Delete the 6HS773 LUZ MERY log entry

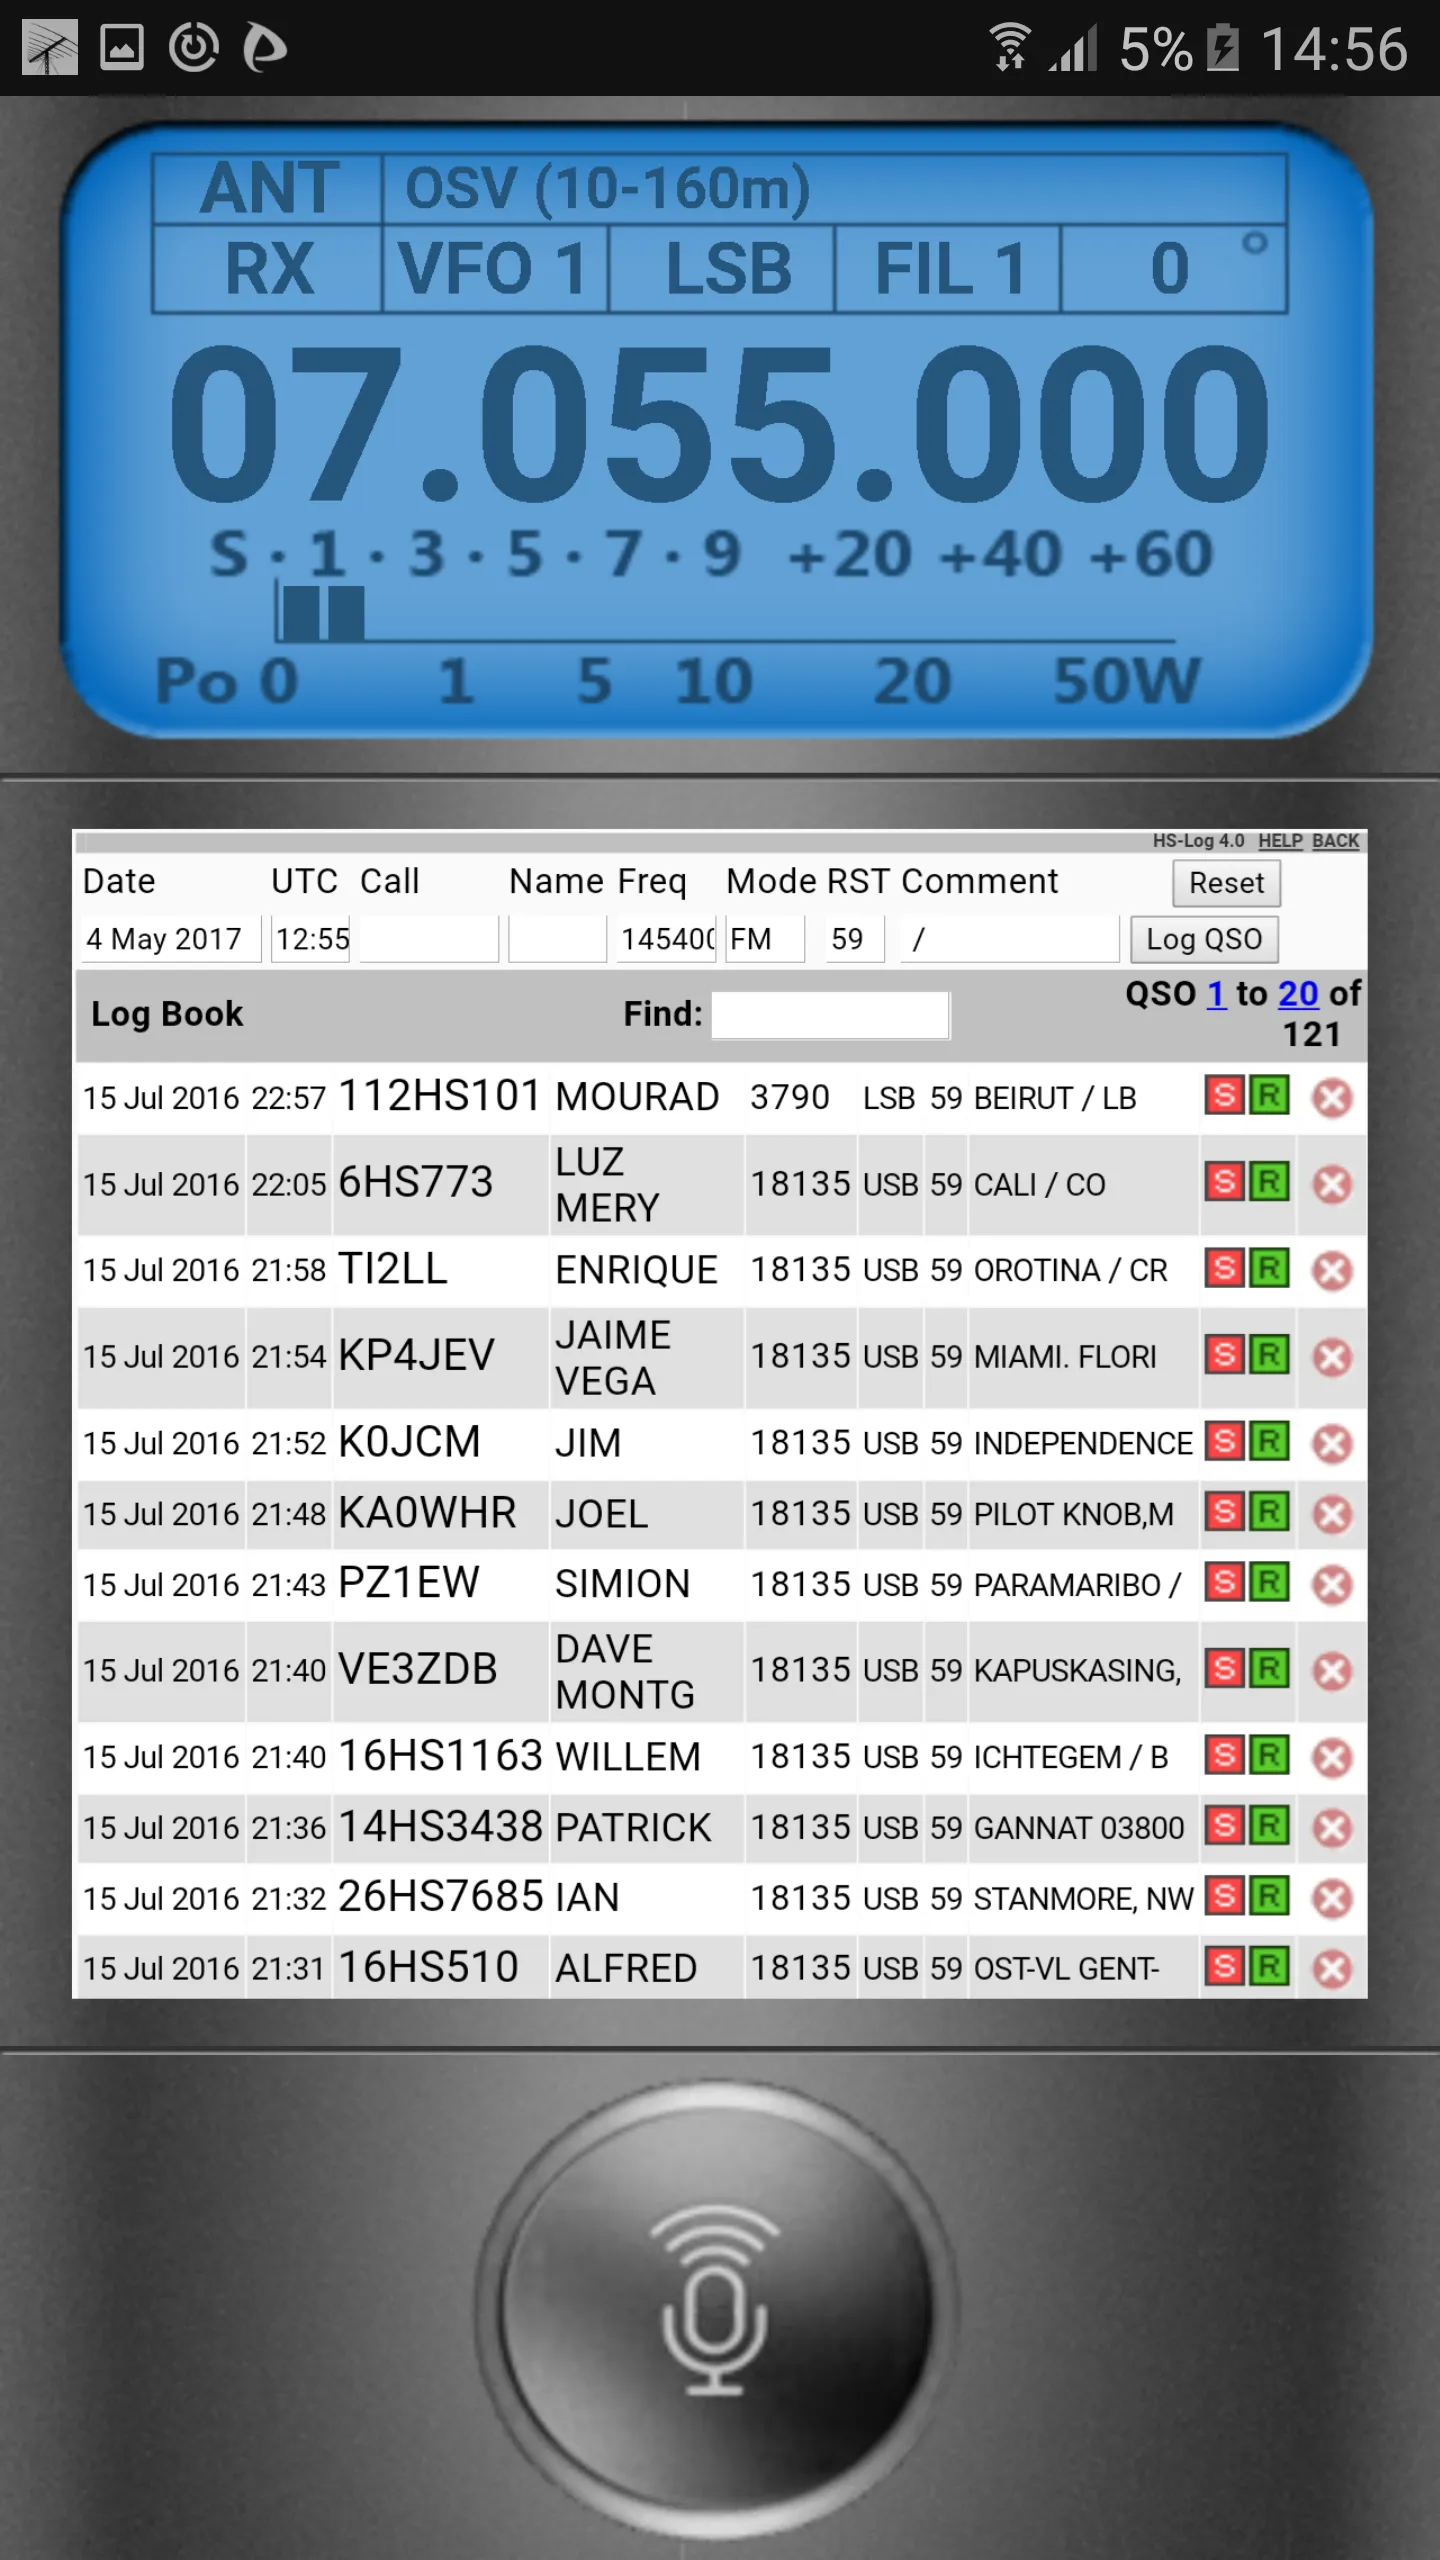coord(1332,1185)
